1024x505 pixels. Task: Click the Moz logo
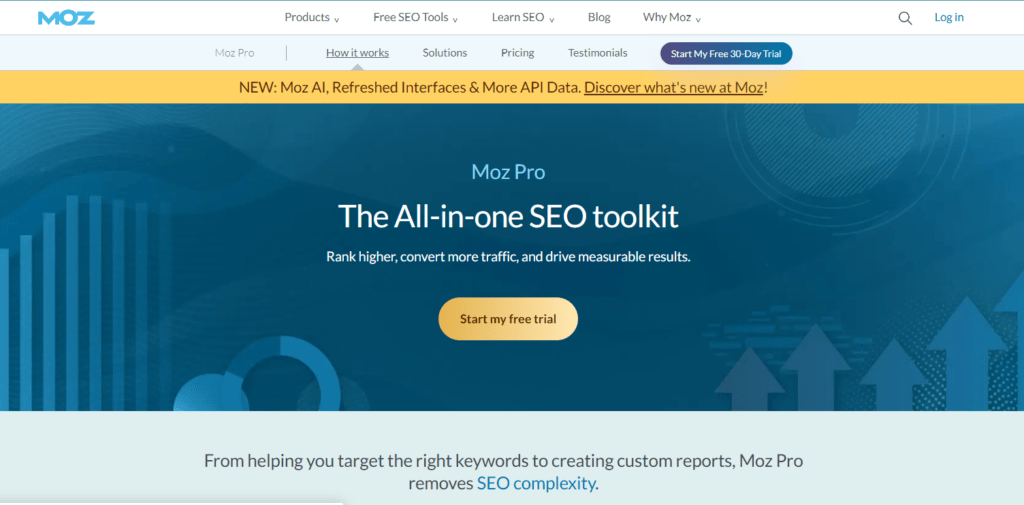point(66,17)
